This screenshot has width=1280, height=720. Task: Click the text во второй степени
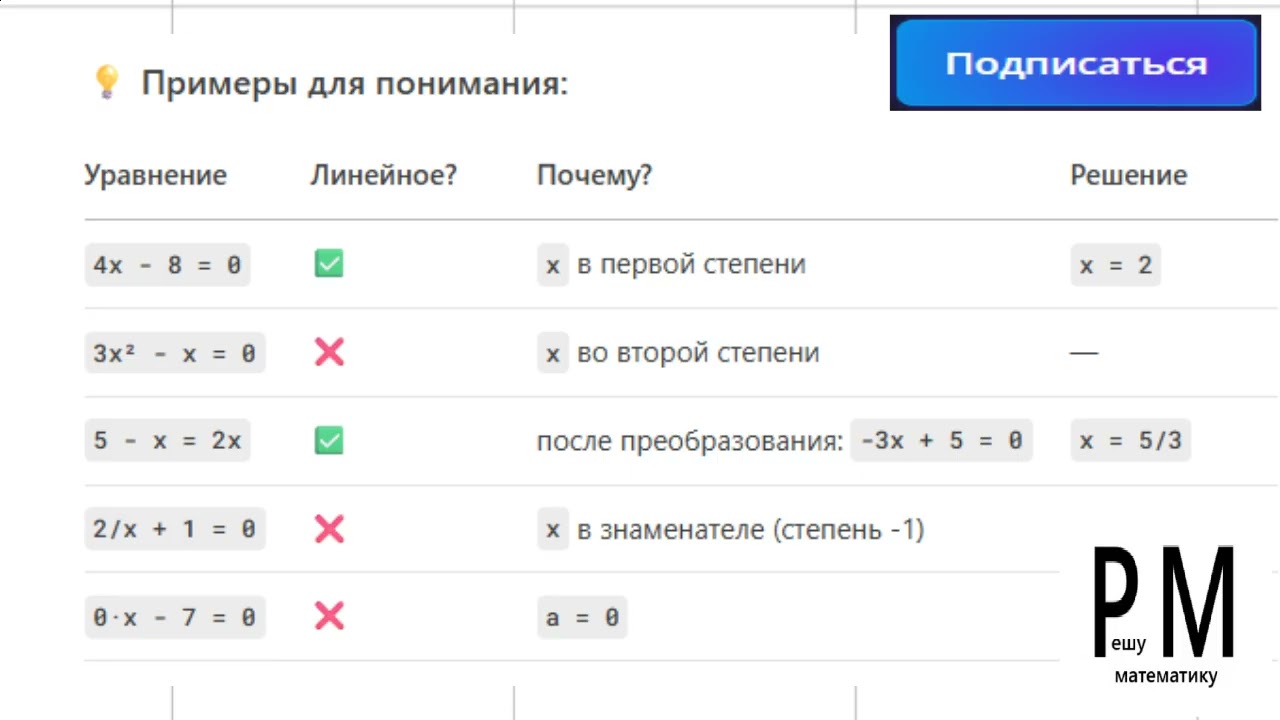coord(698,353)
